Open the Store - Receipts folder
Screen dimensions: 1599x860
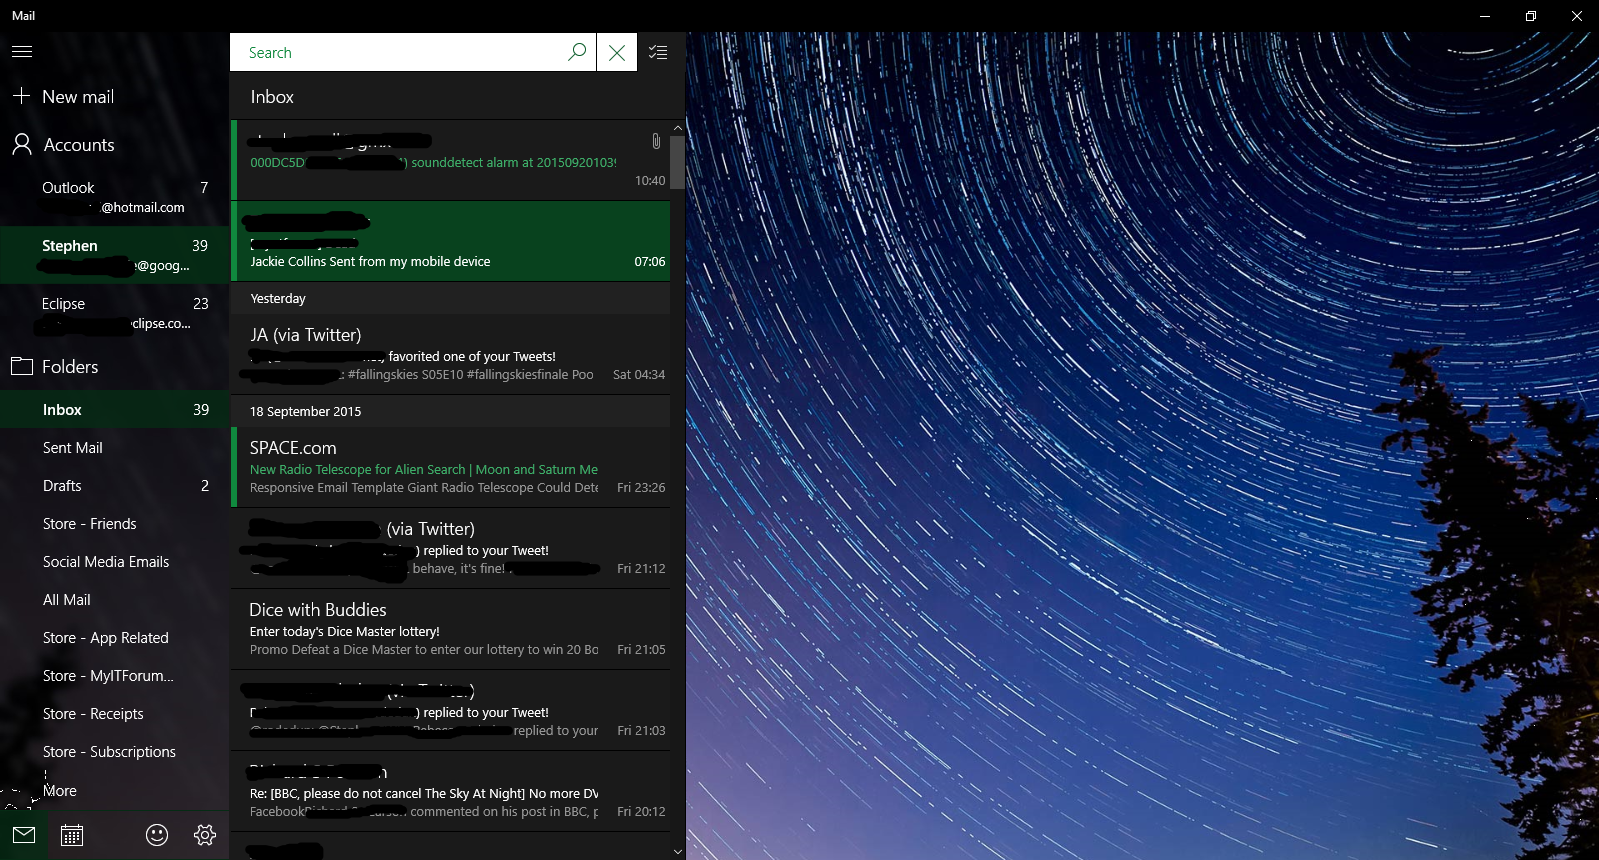coord(114,714)
